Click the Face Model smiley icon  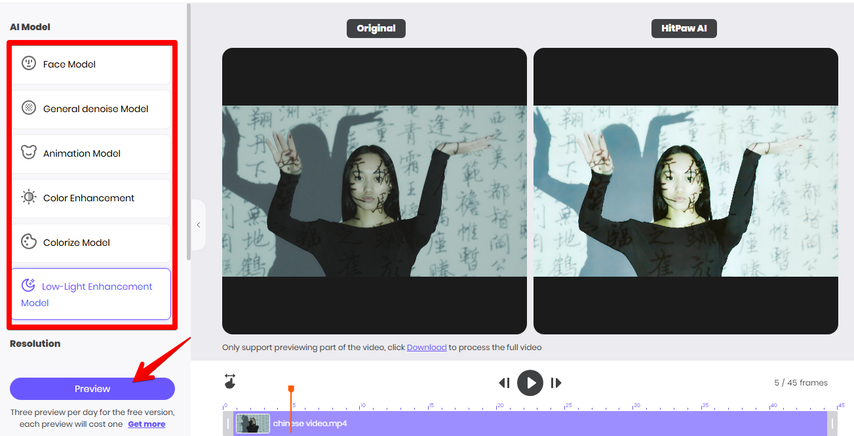click(x=28, y=63)
